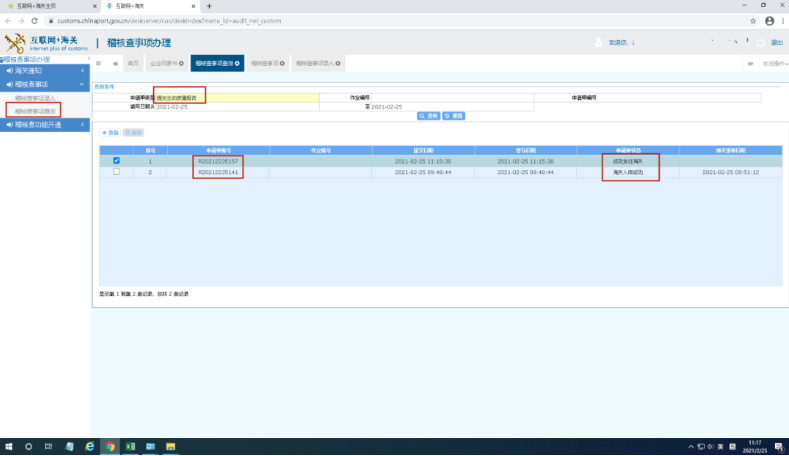Reload page with browser refresh icon
The width and height of the screenshot is (789, 456).
[34, 21]
